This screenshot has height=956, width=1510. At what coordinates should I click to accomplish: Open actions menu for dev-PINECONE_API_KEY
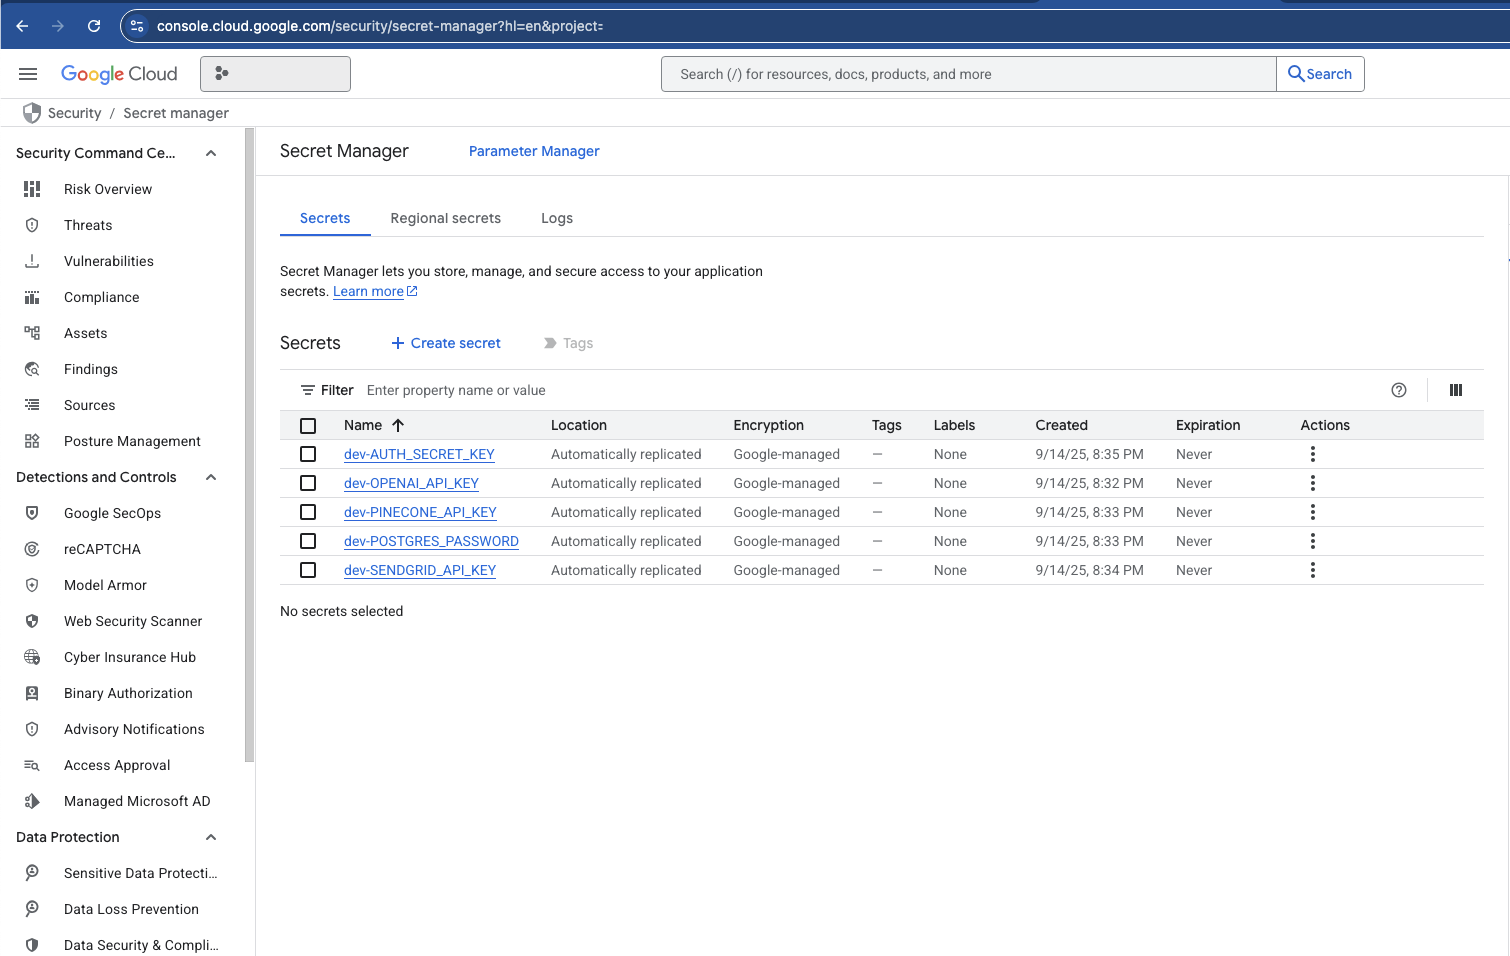[1312, 512]
